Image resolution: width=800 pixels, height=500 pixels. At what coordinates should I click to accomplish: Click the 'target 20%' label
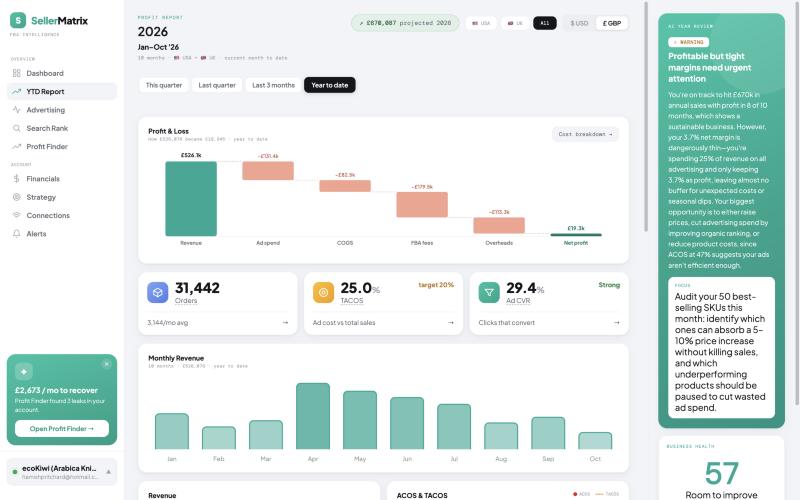pyautogui.click(x=436, y=285)
